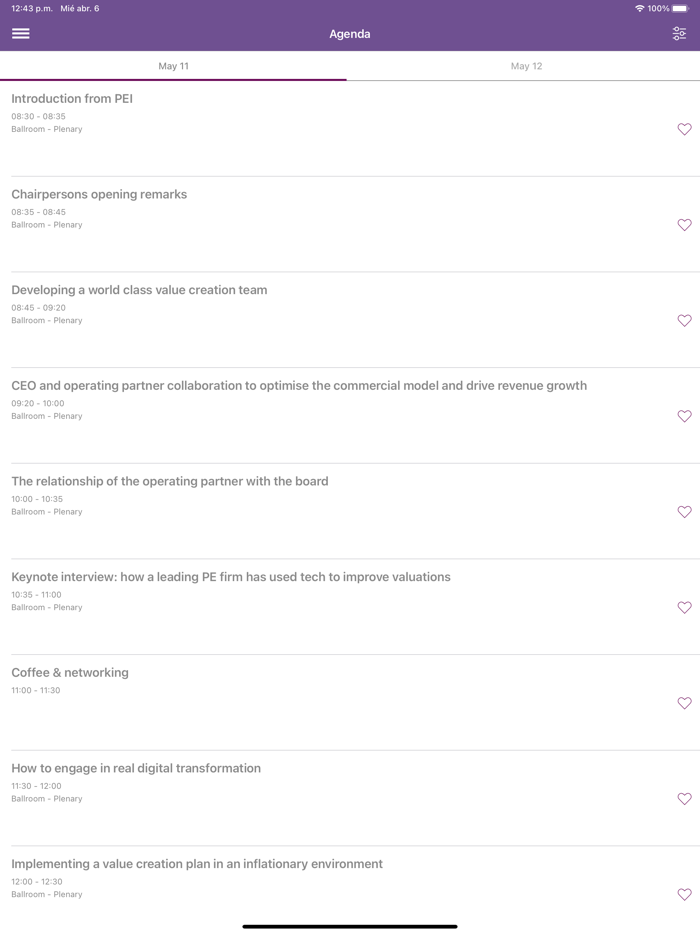This screenshot has height=934, width=700.
Task: Favorite the Introduction from PEI session
Action: [684, 129]
